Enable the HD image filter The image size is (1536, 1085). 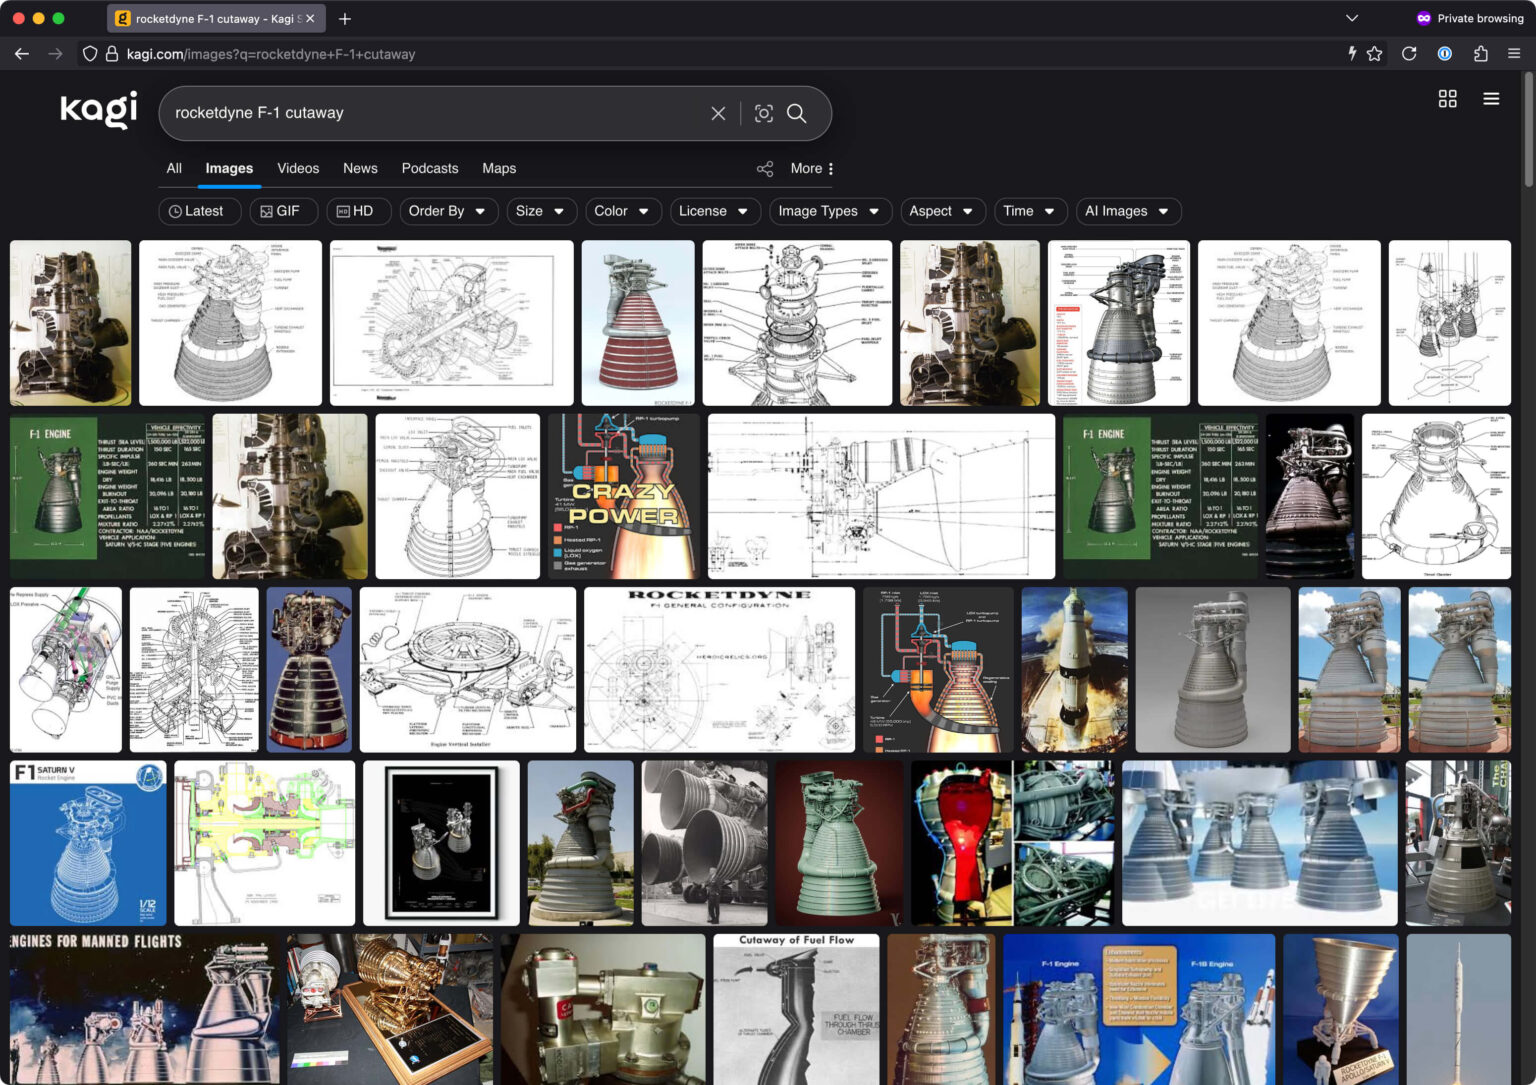click(358, 211)
